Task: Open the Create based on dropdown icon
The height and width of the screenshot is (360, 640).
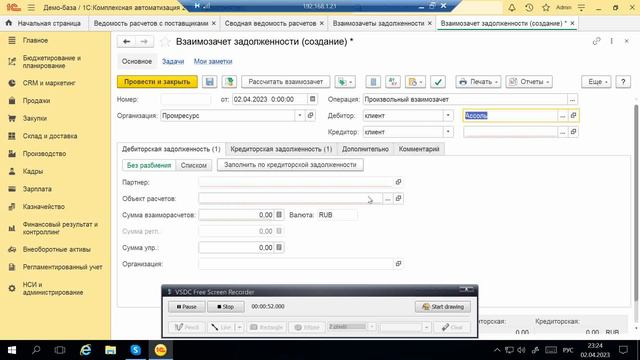Action: pyautogui.click(x=345, y=82)
